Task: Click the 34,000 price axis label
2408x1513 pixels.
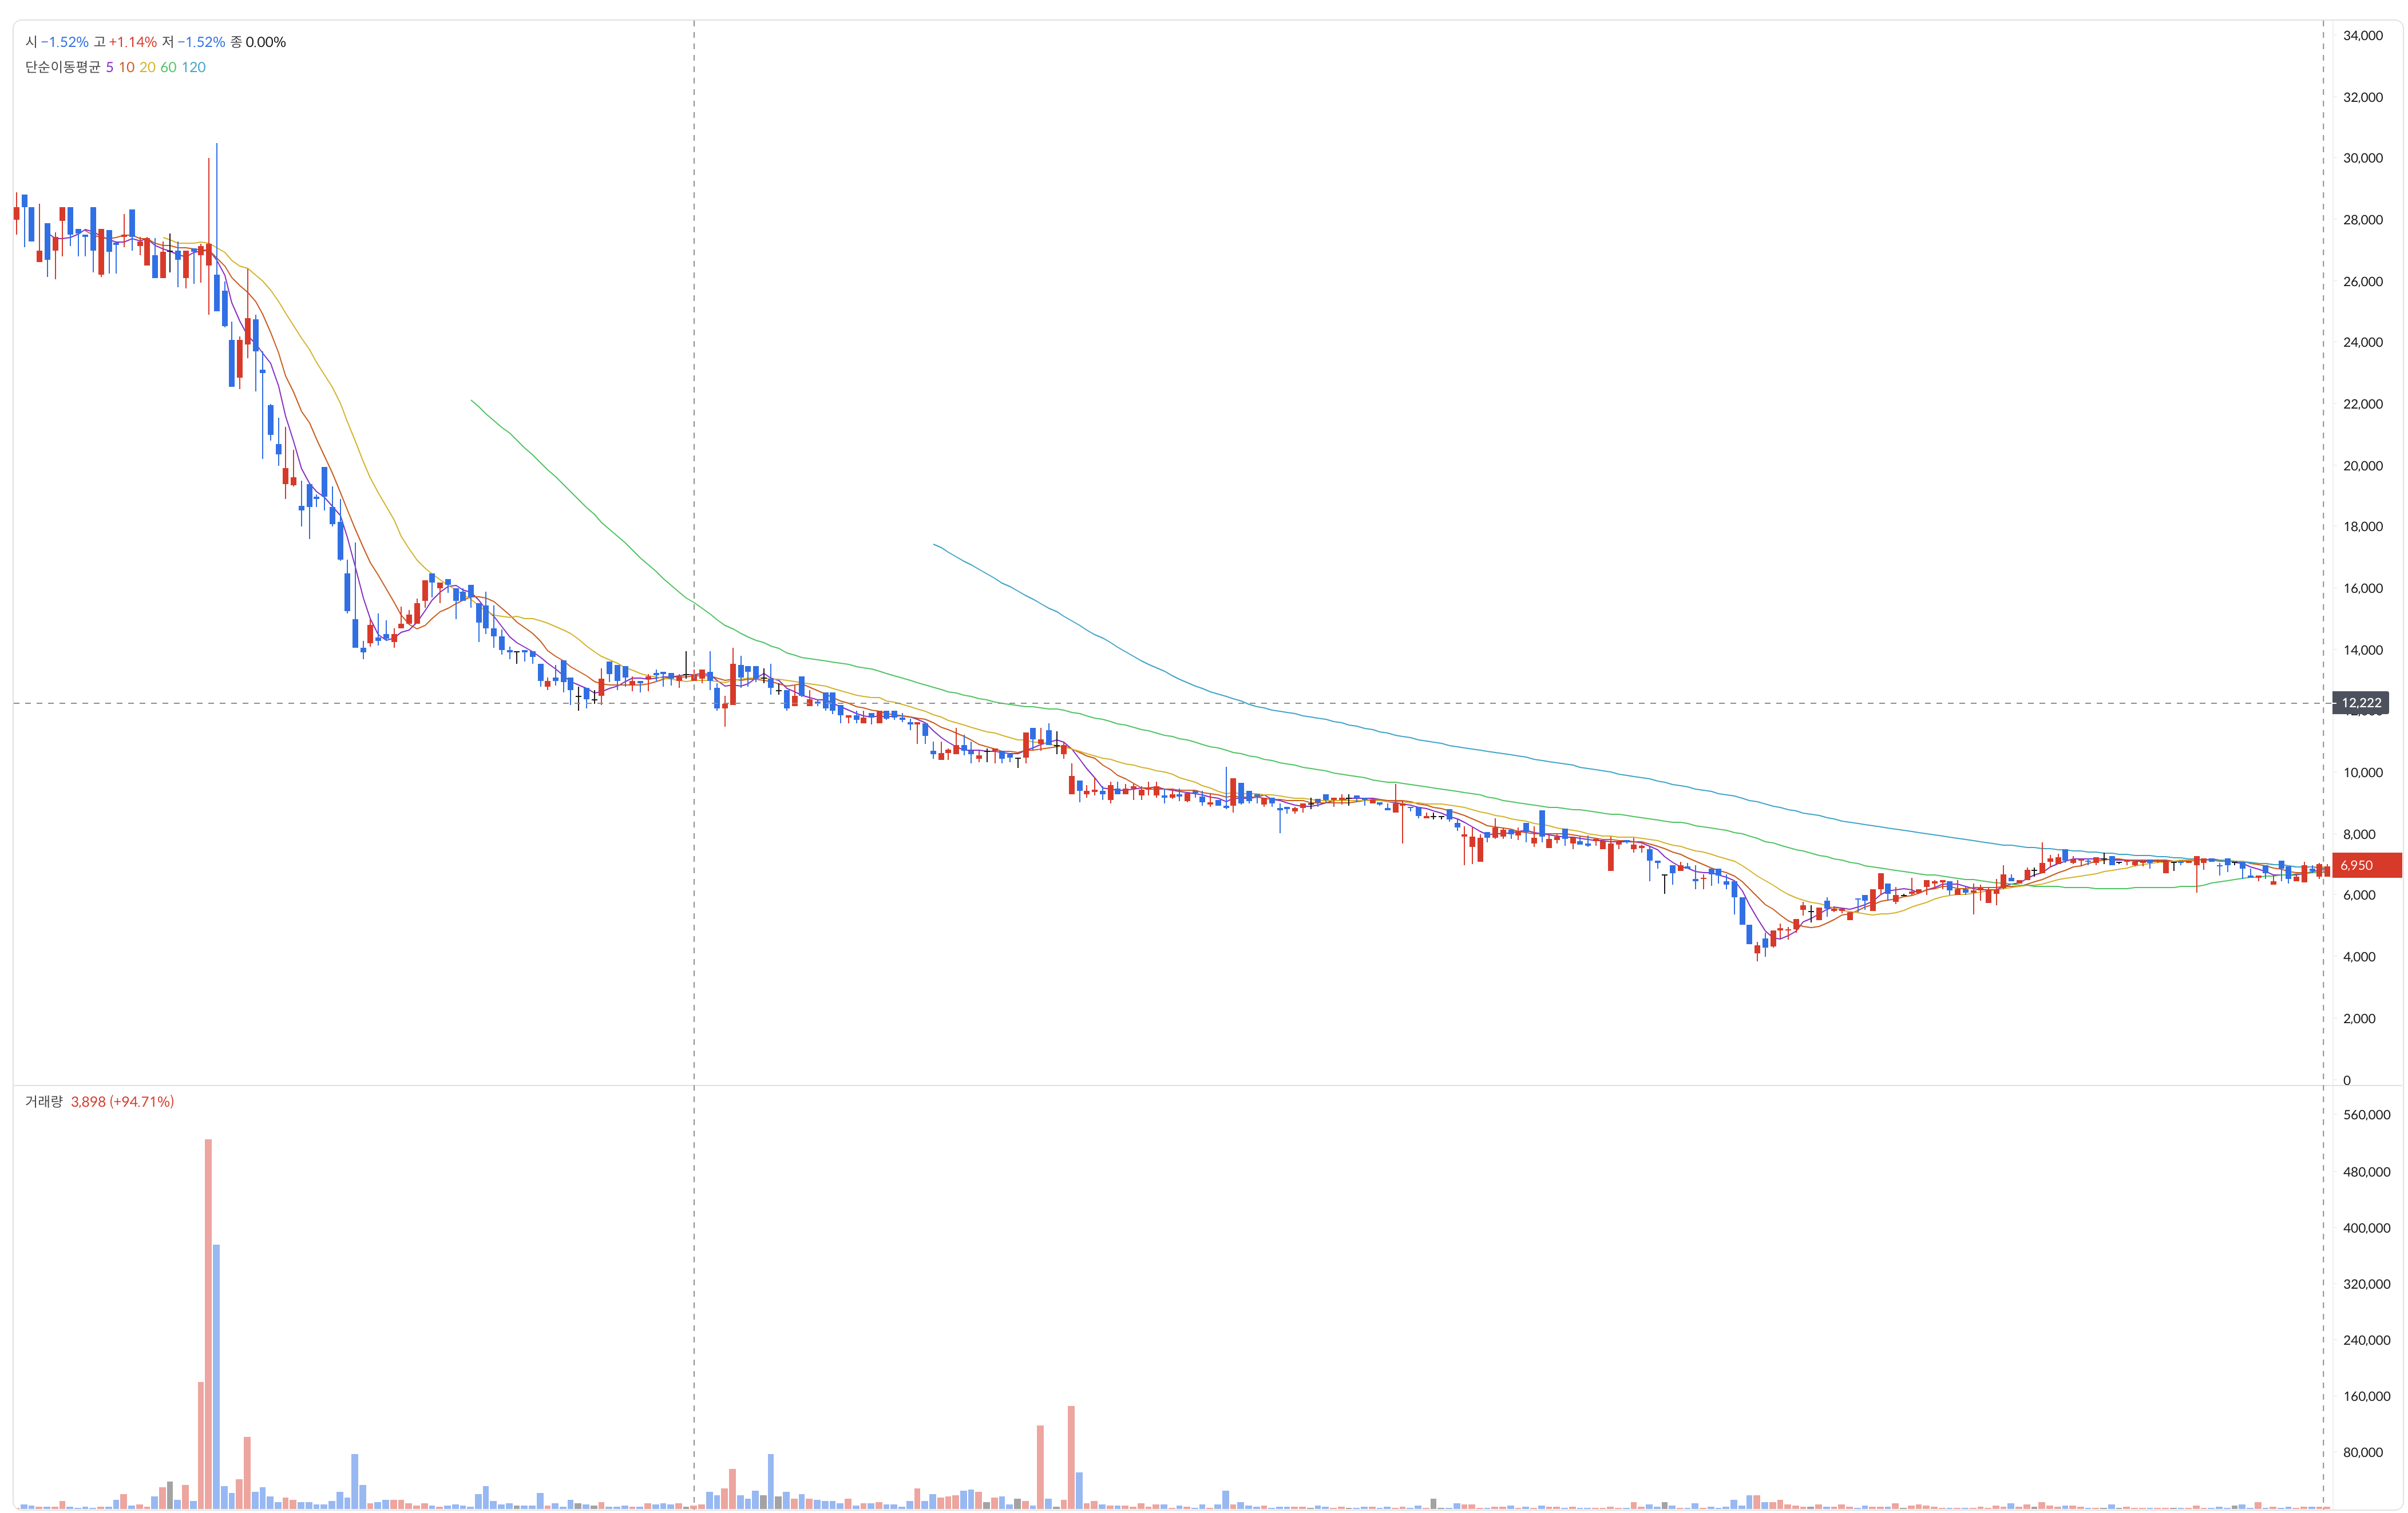Action: (x=2362, y=35)
